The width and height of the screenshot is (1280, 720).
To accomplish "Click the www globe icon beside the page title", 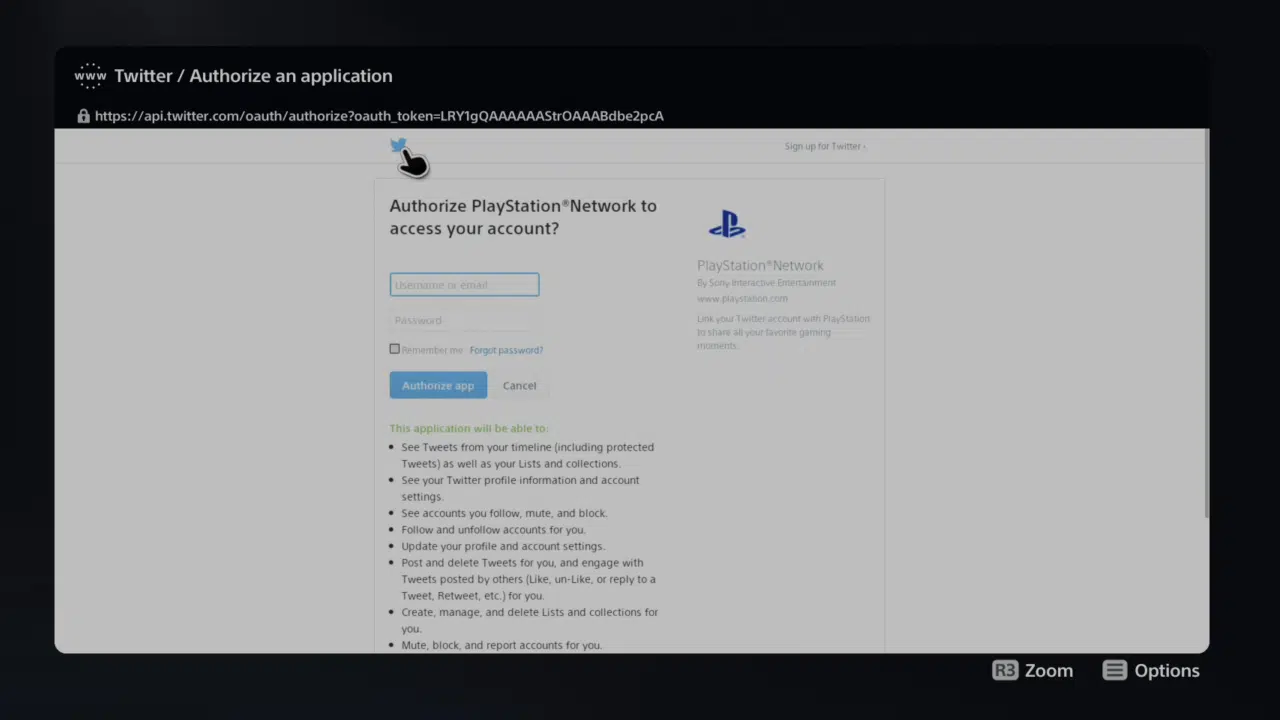I will (90, 75).
